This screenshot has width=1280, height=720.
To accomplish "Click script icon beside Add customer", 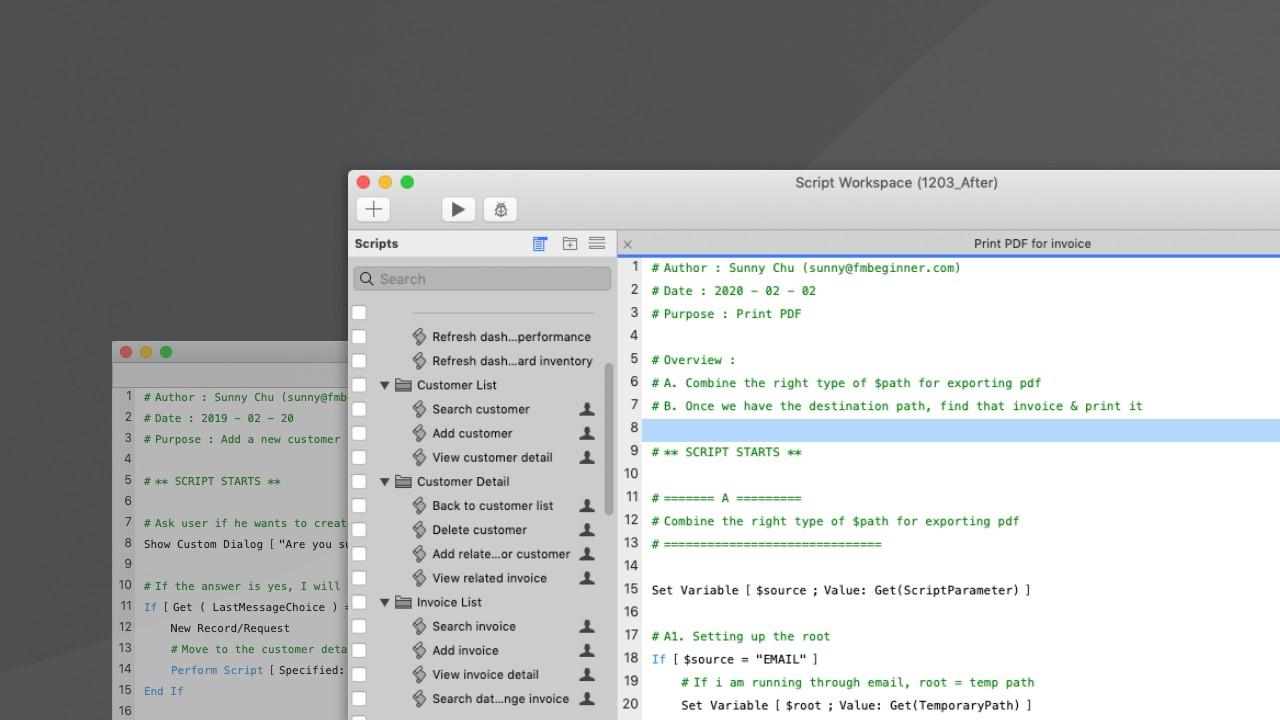I will 420,433.
